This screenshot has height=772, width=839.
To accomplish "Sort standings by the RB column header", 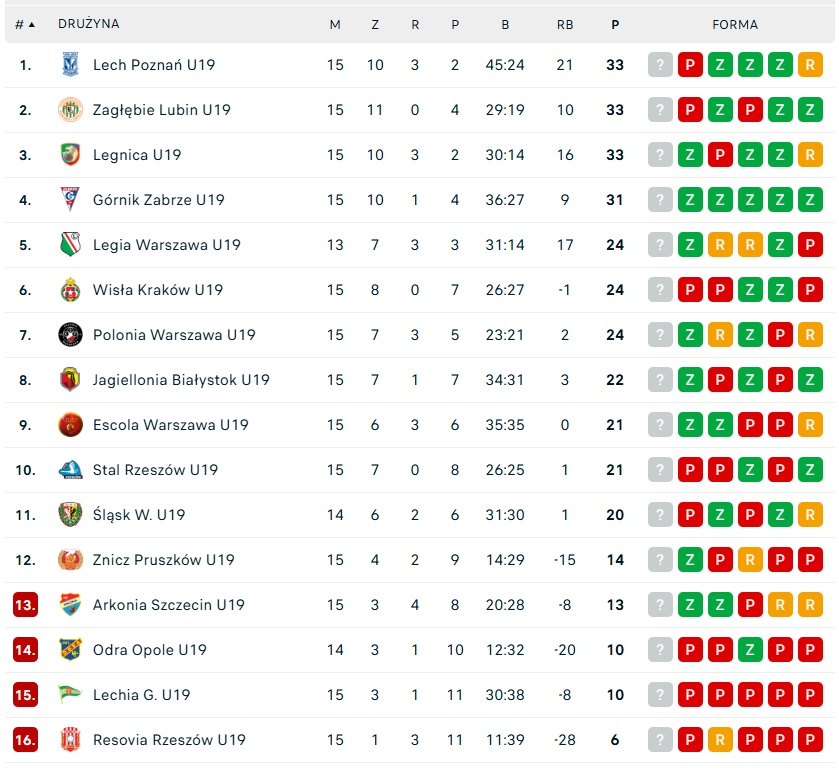I will [x=565, y=24].
